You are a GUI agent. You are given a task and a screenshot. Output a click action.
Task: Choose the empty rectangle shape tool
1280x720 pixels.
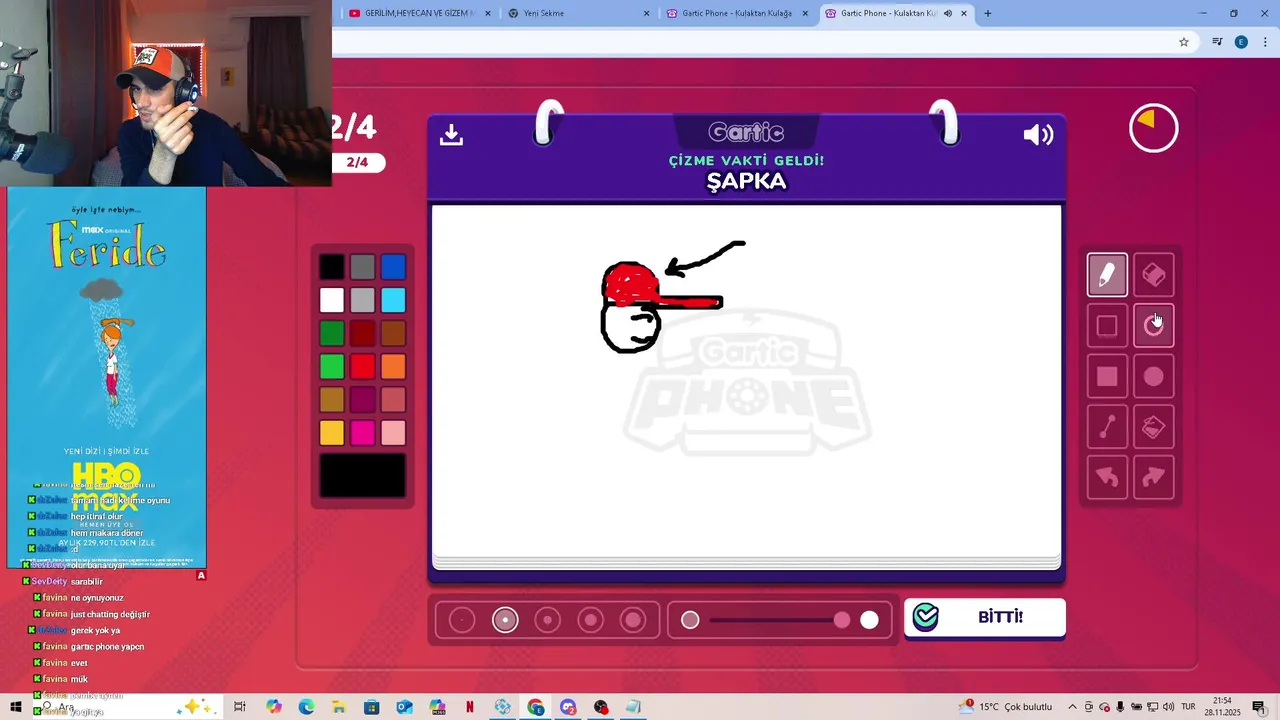pyautogui.click(x=1107, y=326)
